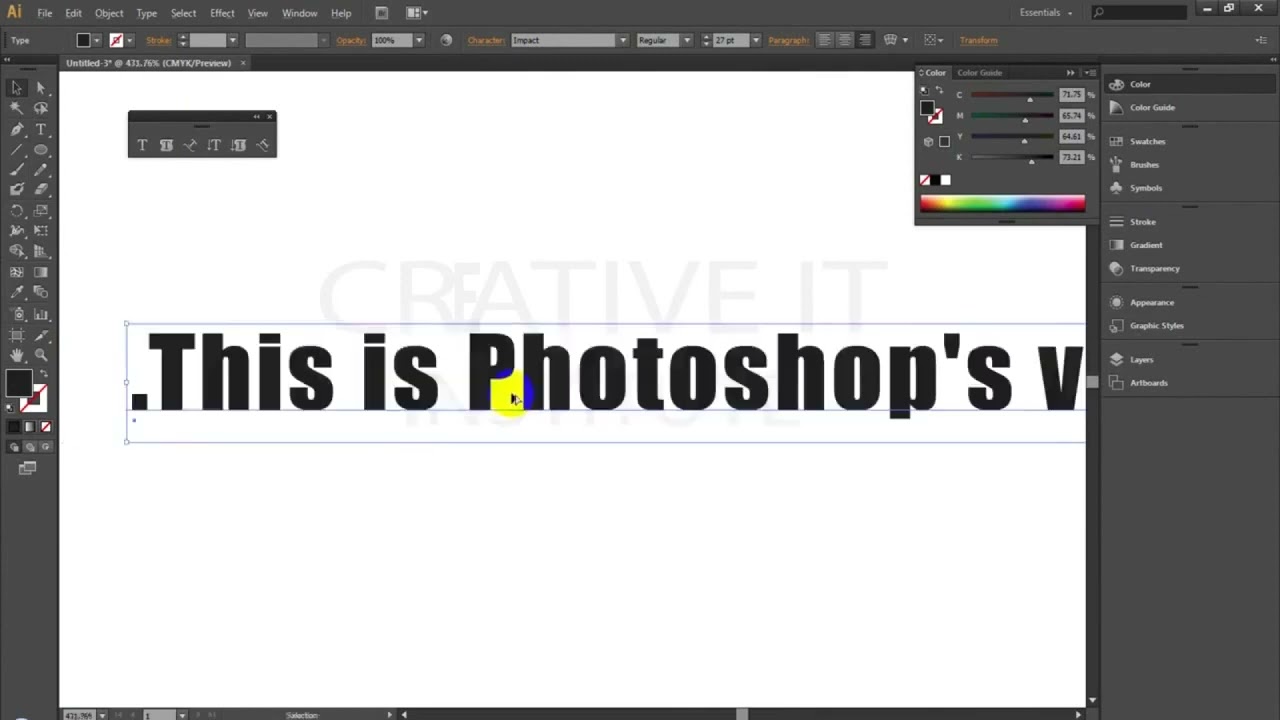
Task: Open the fill color dropdown arrow
Action: click(x=97, y=40)
